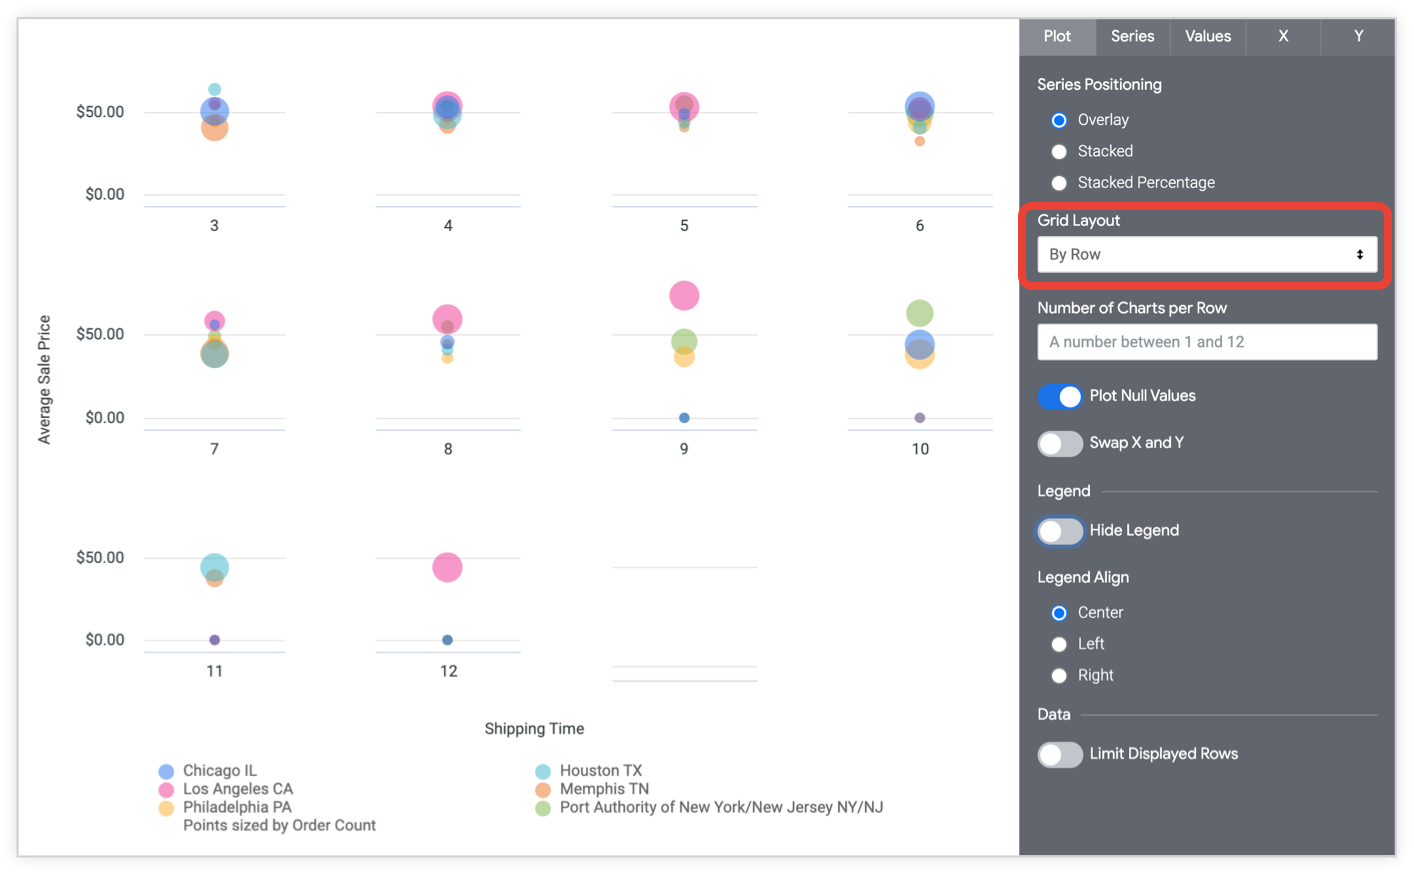Click the Chicago IL legend color dot
This screenshot has width=1414, height=874.
click(x=166, y=771)
